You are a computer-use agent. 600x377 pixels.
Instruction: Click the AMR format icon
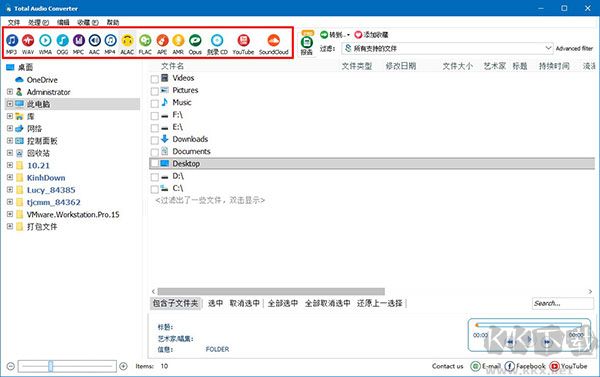coord(178,44)
